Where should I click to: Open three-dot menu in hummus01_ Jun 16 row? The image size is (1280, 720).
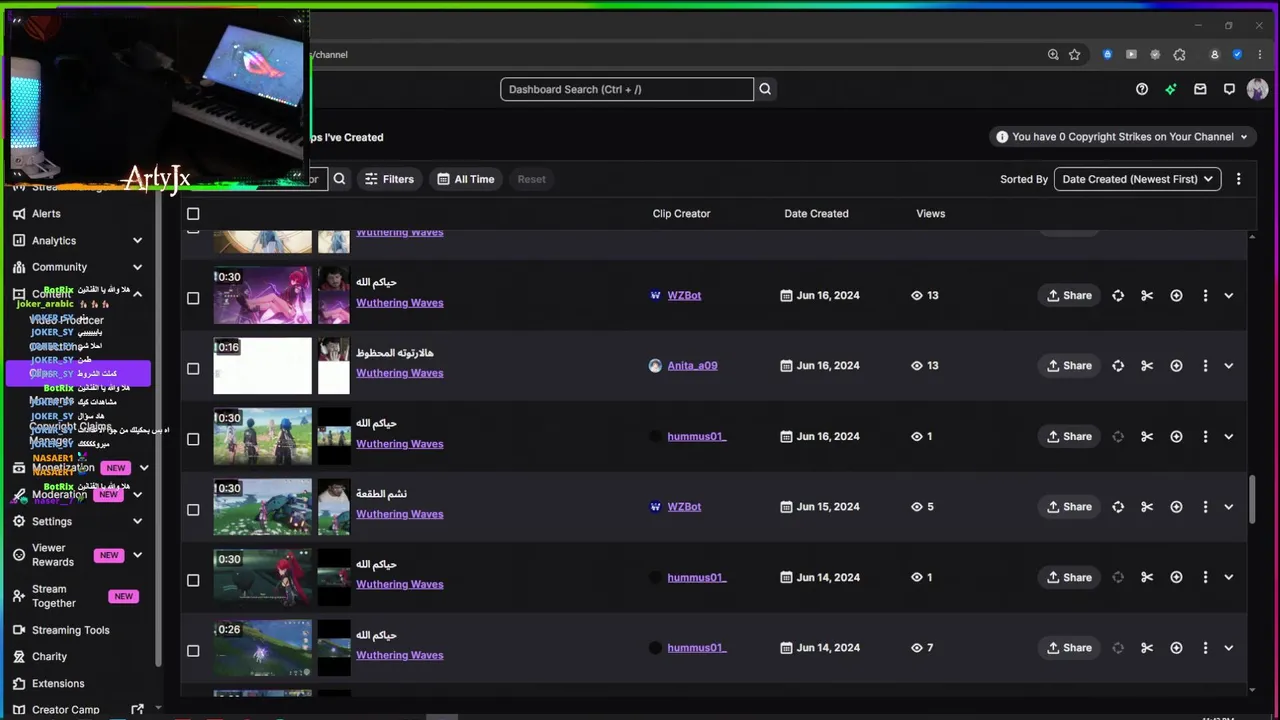pos(1205,436)
